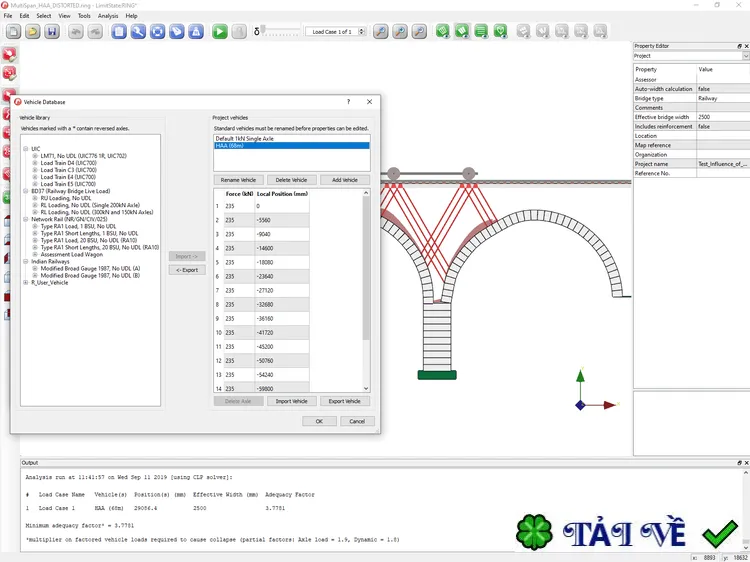
Task: Expand the R_User_Vehicle group
Action: [26, 283]
